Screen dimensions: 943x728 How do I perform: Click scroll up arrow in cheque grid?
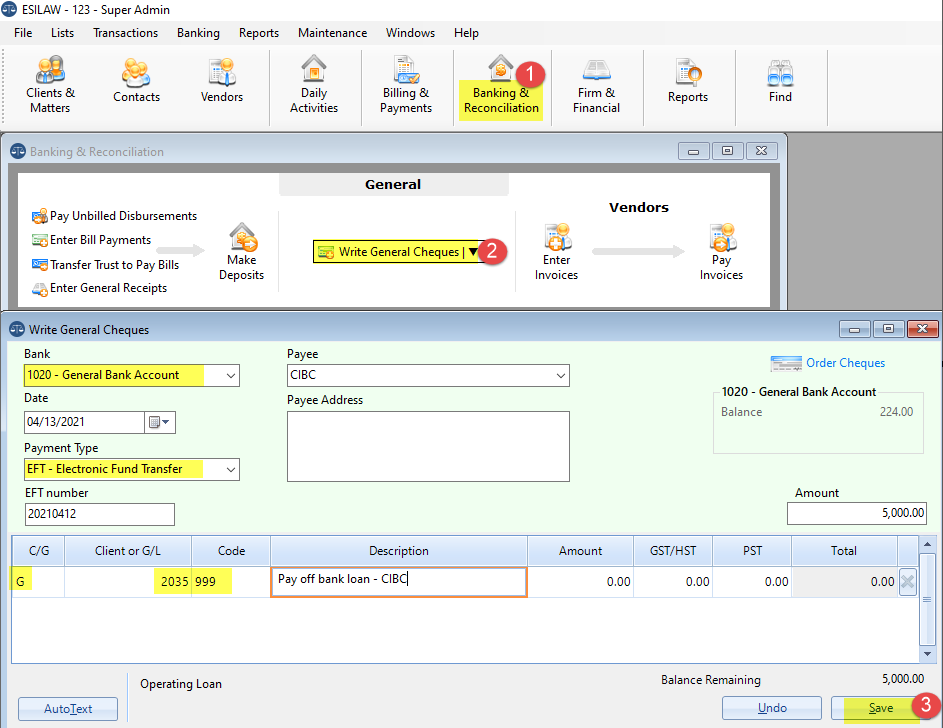[927, 544]
